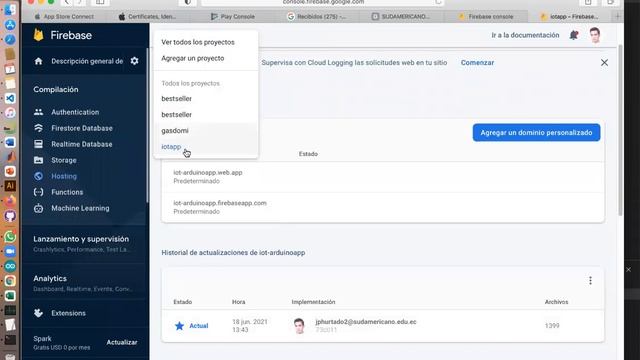The image size is (640, 360).
Task: Click the Functions brackets icon
Action: (38, 192)
